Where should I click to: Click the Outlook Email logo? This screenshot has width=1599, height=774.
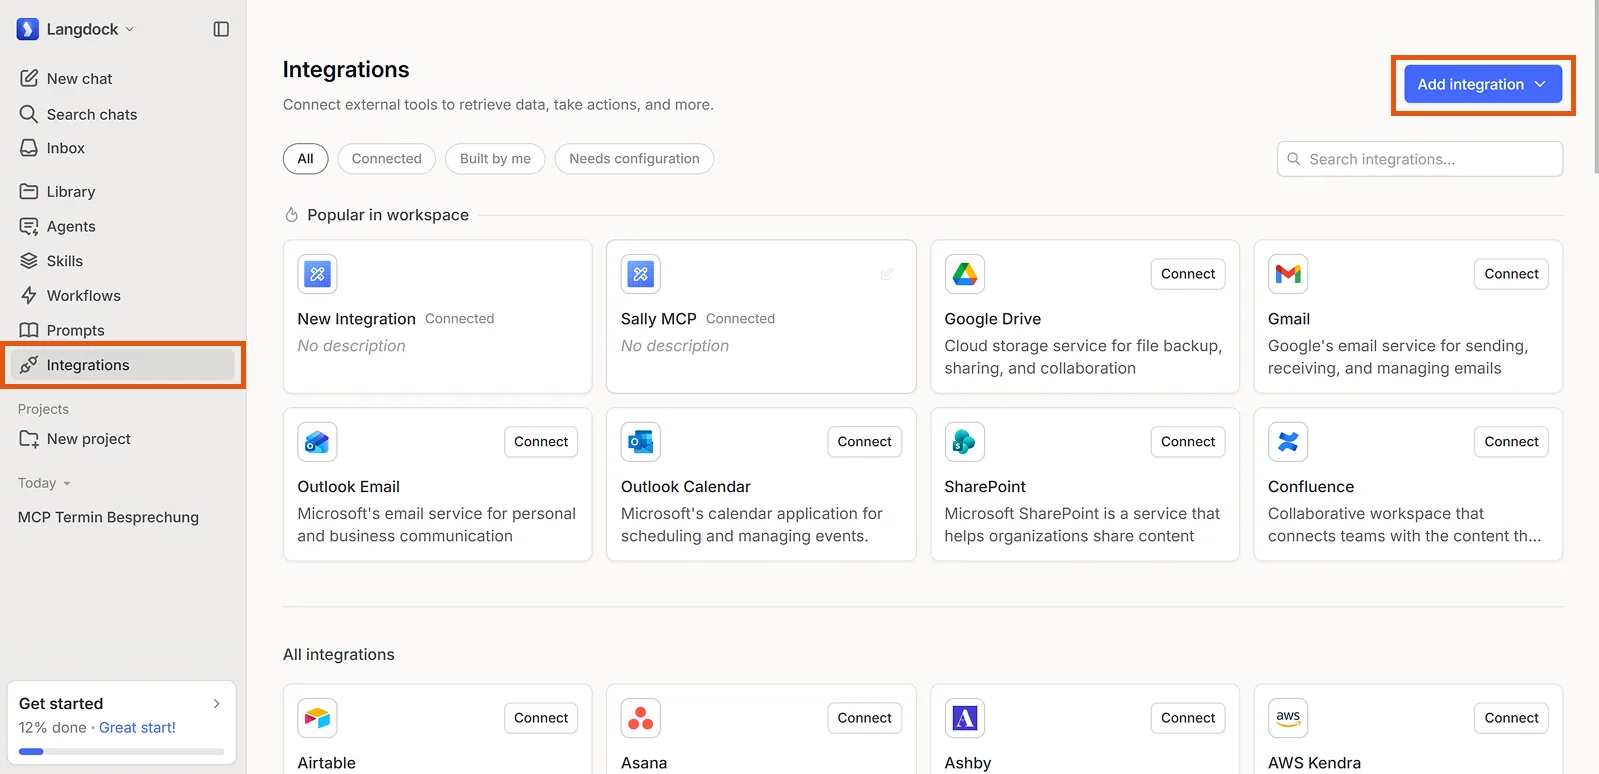tap(317, 442)
